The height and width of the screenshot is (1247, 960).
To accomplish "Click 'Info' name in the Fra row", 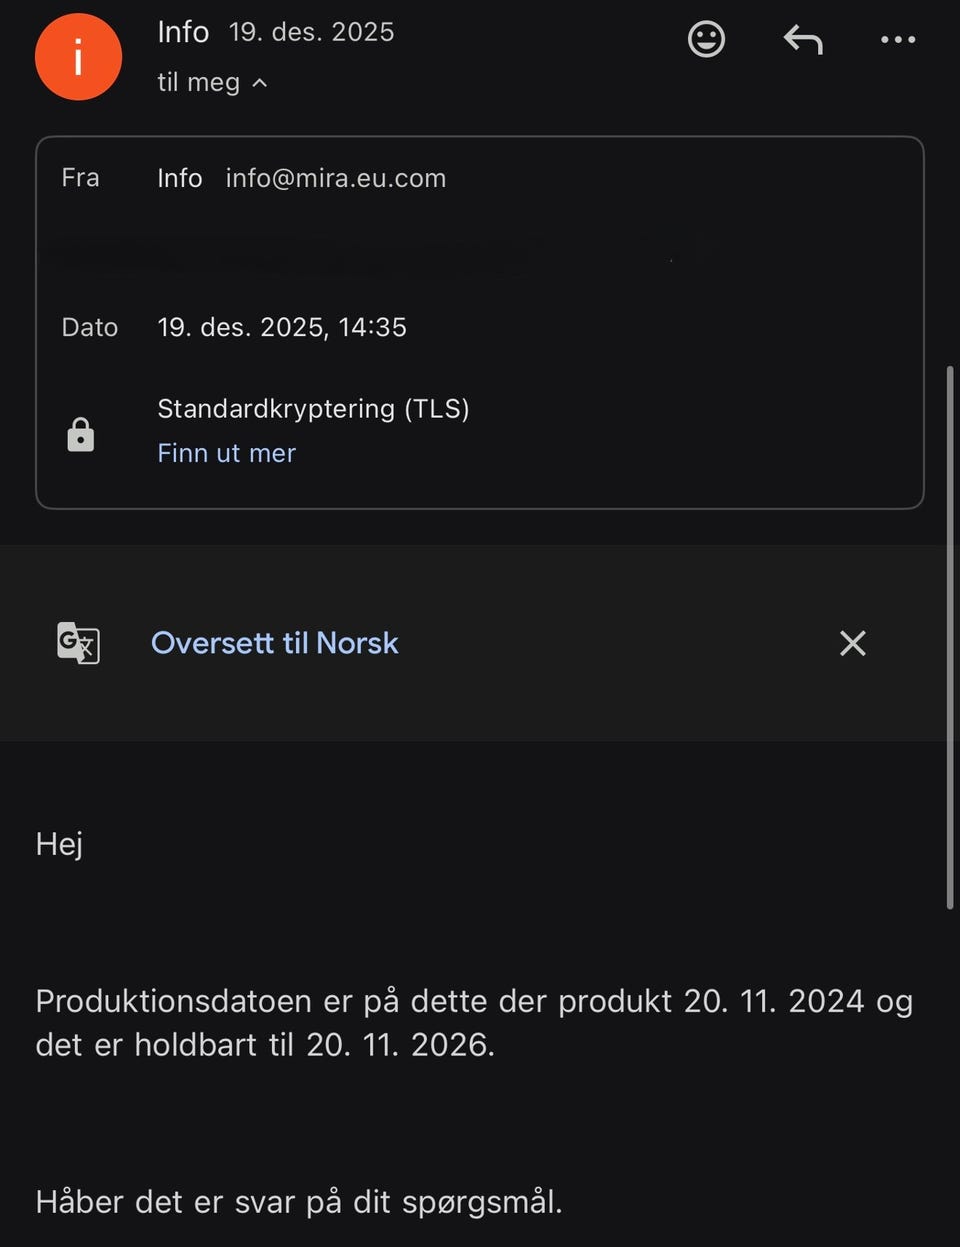I will pos(180,178).
